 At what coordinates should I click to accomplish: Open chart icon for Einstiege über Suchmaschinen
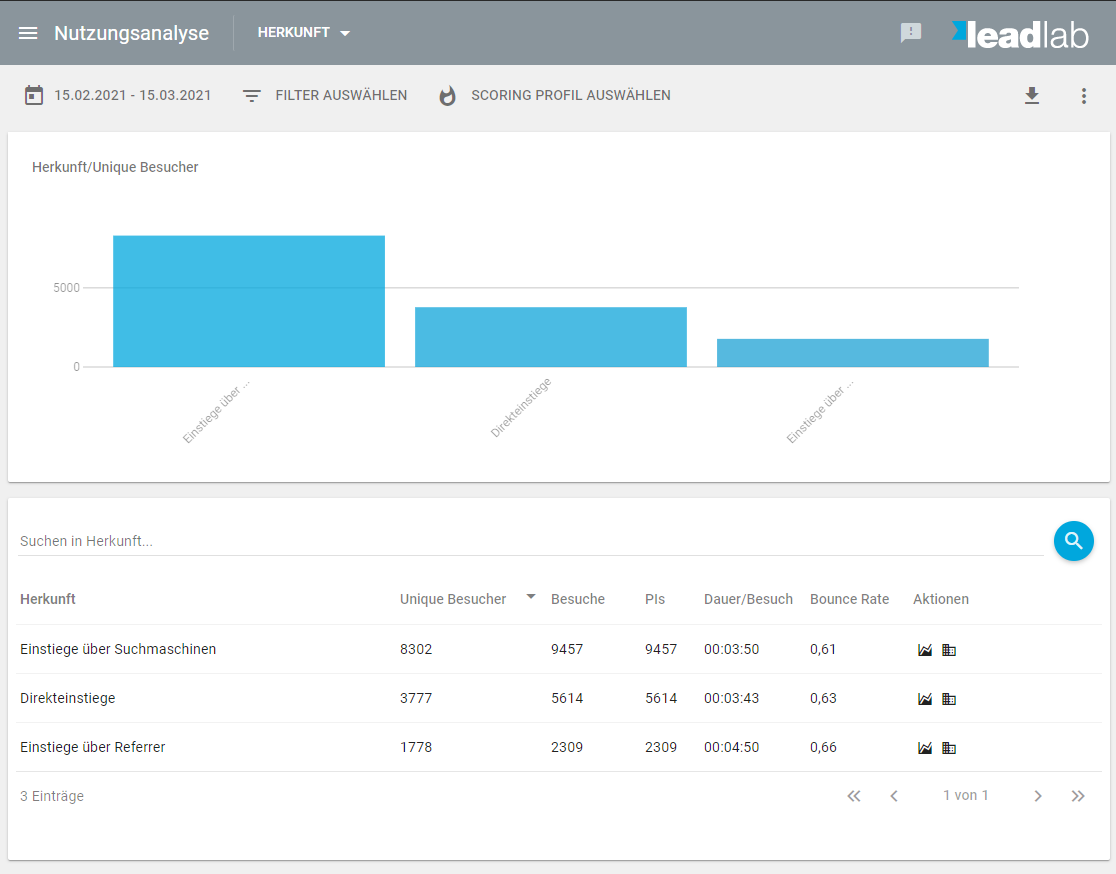click(x=925, y=650)
